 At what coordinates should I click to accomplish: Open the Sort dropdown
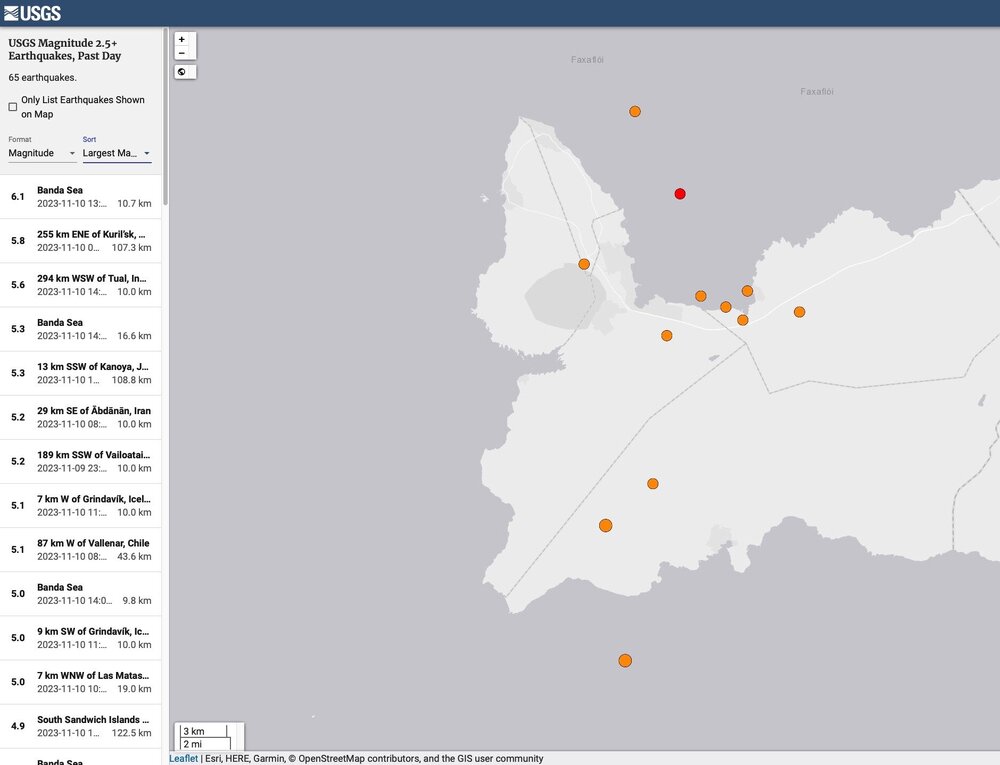(116, 153)
